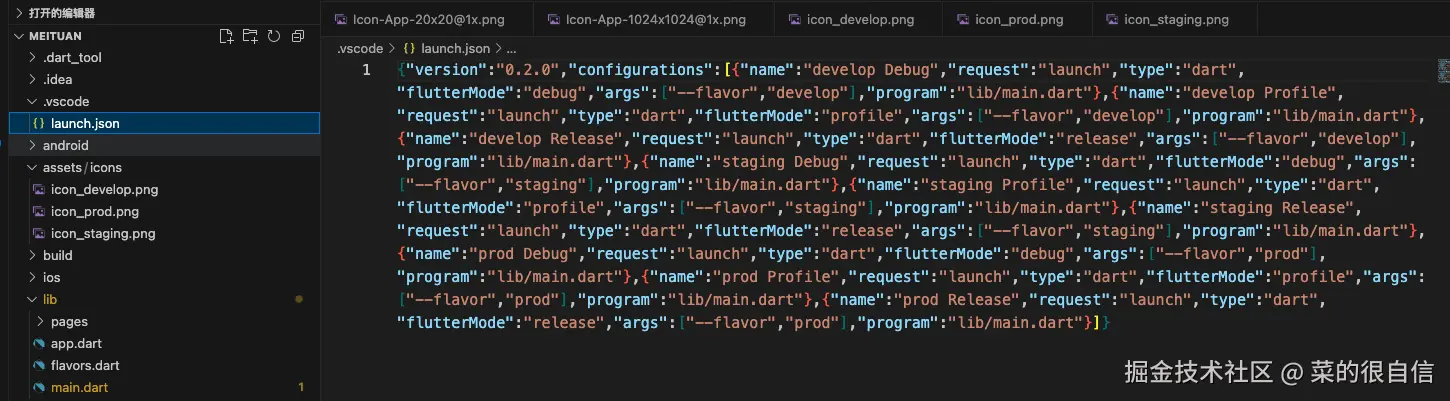Select launch.json in the file tree
The height and width of the screenshot is (401, 1450).
164,124
